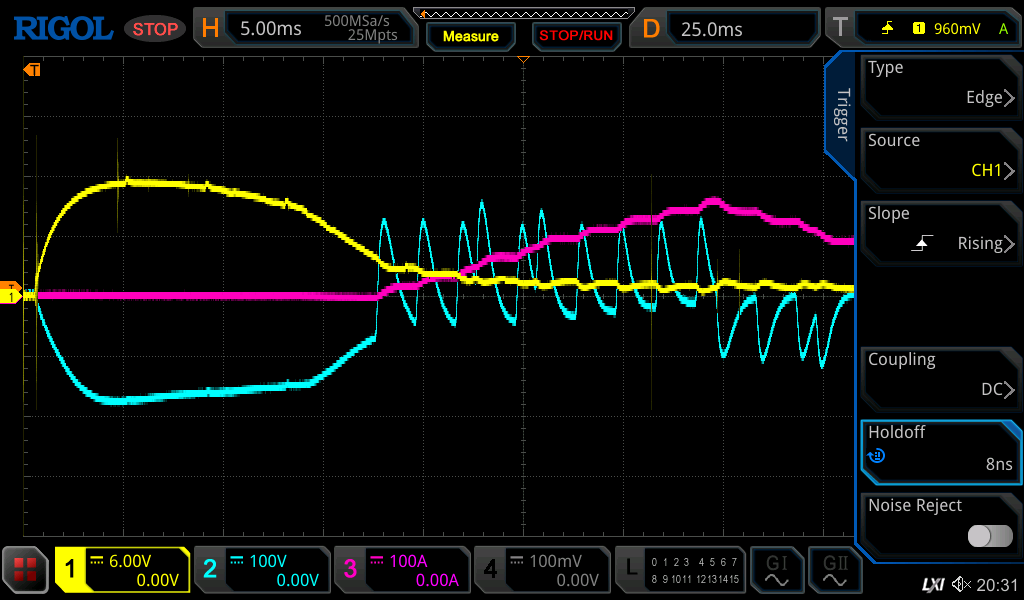Open the red function navigation grid icon
1024x600 pixels.
pyautogui.click(x=25, y=570)
